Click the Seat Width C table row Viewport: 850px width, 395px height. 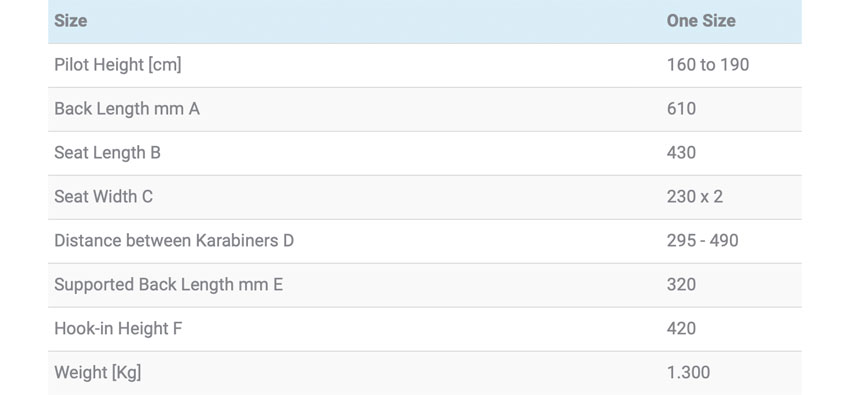(x=424, y=197)
